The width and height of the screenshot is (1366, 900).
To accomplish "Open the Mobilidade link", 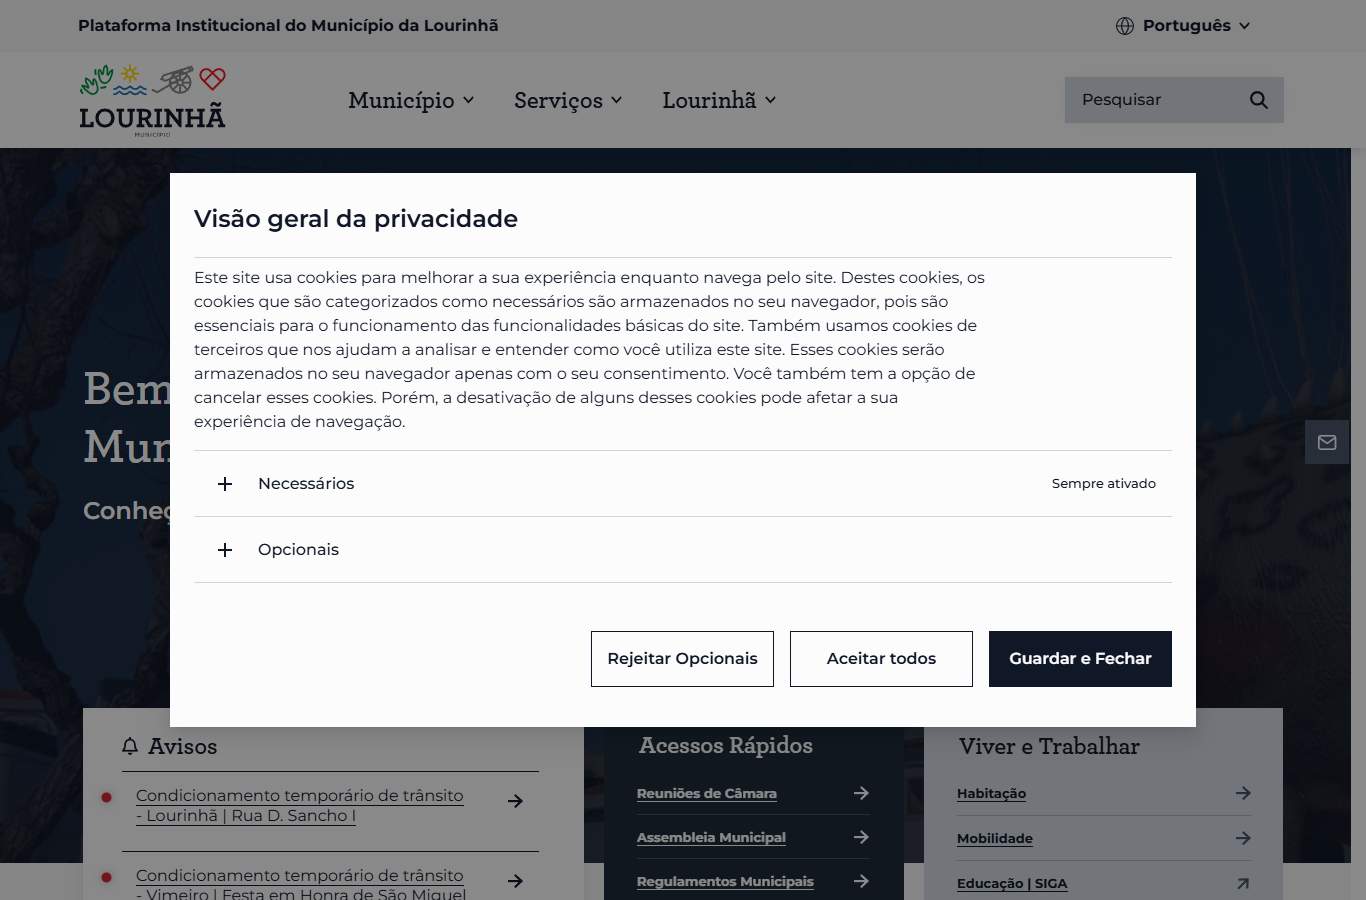I will [x=995, y=839].
